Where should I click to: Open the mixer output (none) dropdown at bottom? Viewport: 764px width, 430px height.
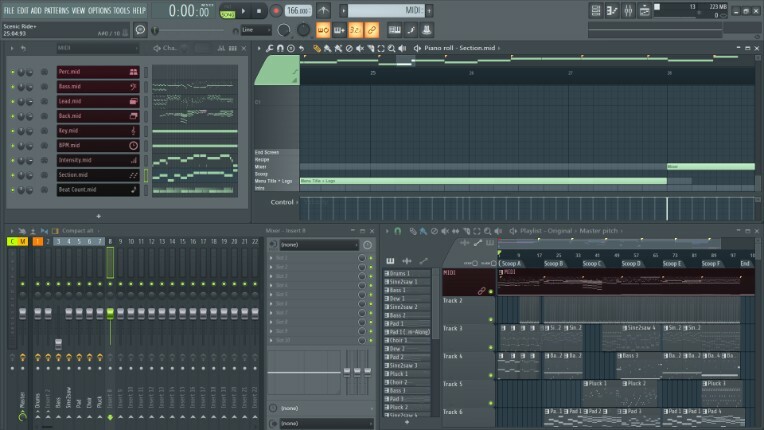(x=324, y=423)
